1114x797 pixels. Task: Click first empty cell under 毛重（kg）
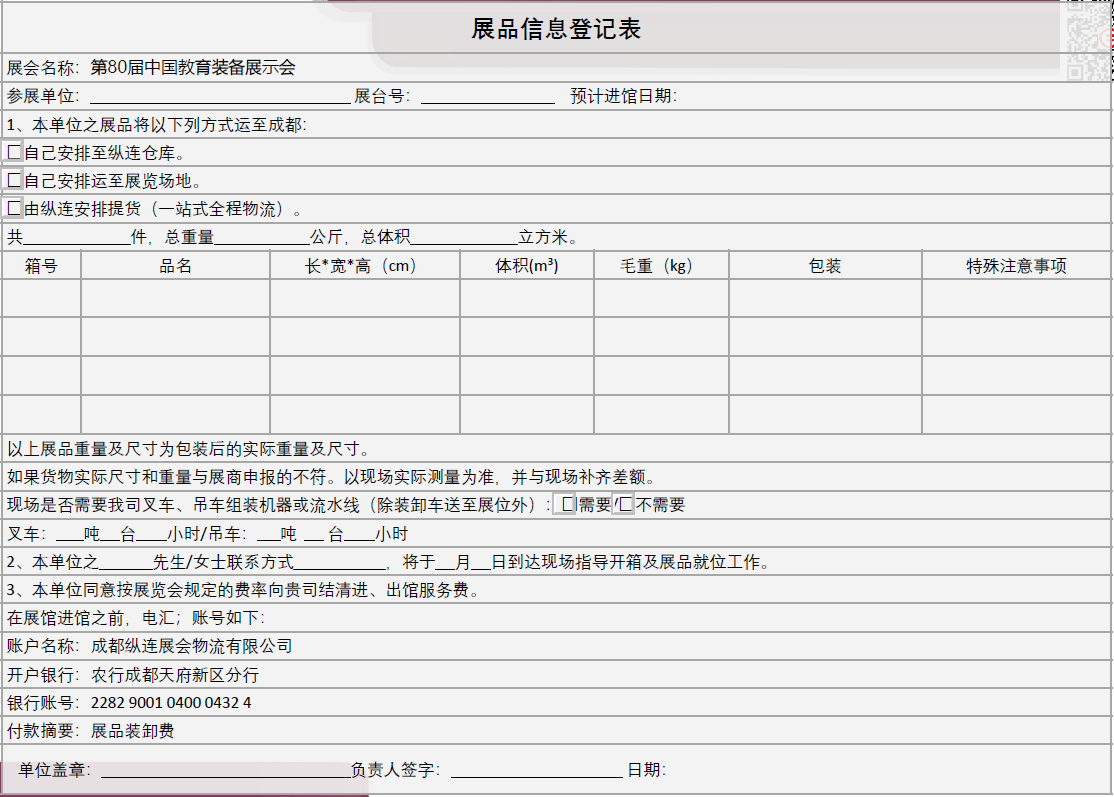point(661,298)
